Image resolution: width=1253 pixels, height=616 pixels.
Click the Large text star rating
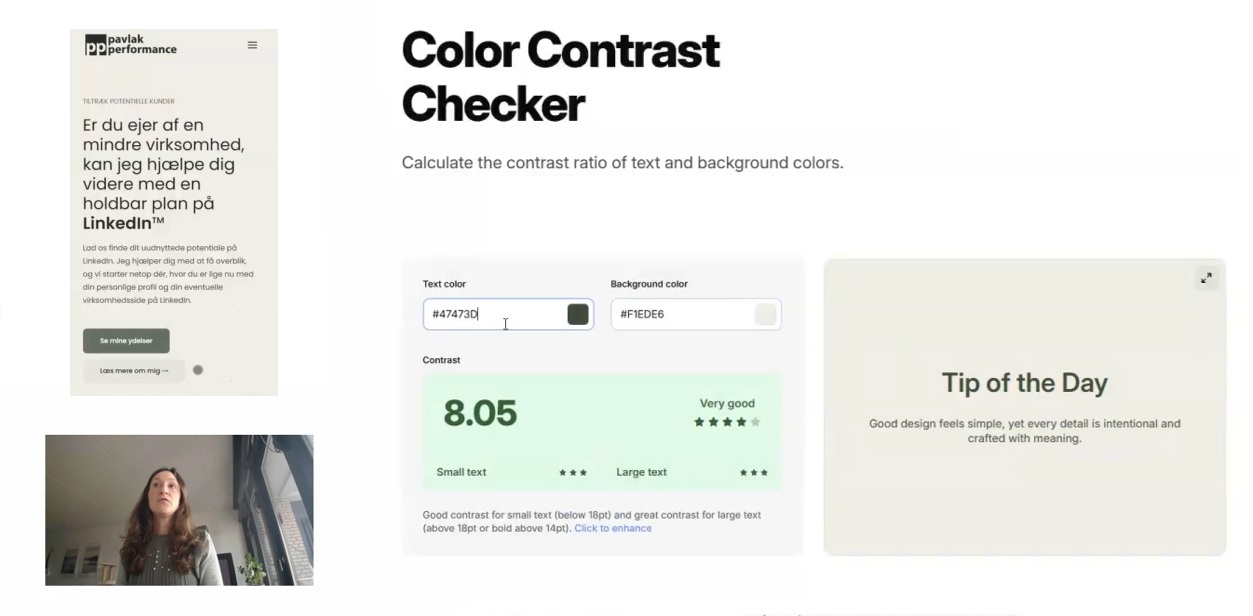click(x=754, y=472)
